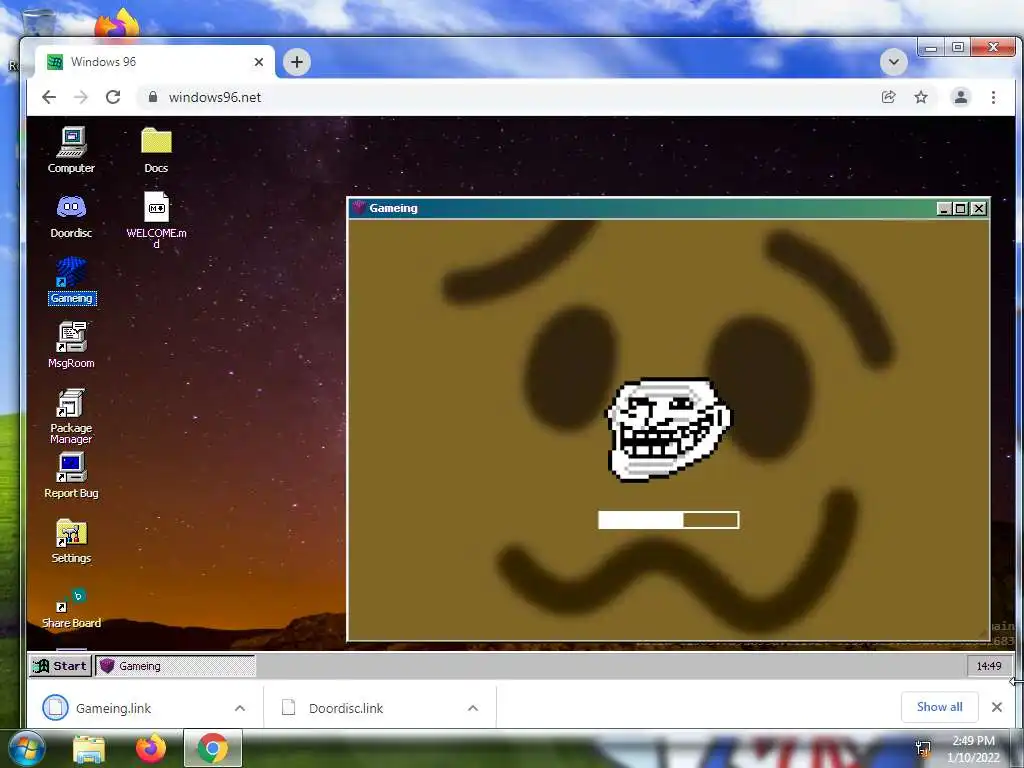Expand the Gameing.link download options chevron
Screen dimensions: 1024x768
pyautogui.click(x=240, y=708)
